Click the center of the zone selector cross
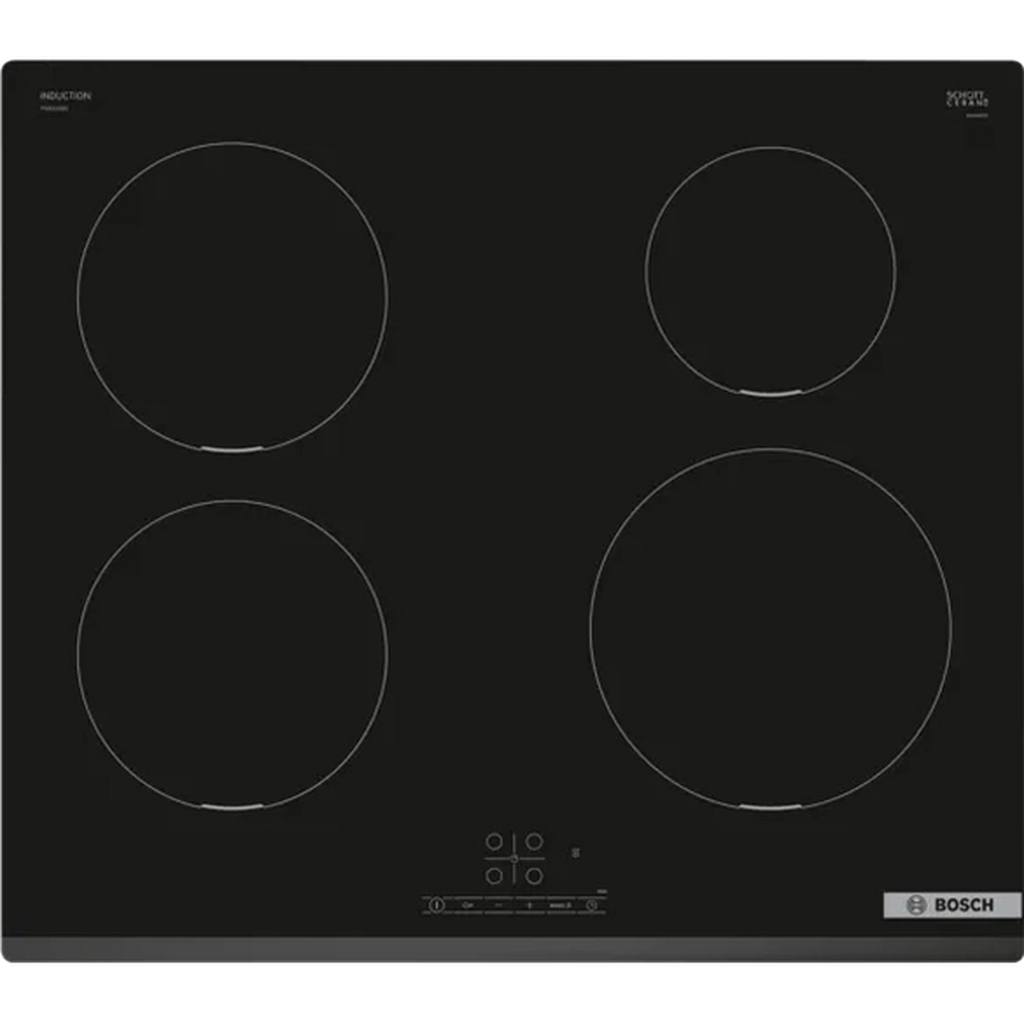The image size is (1024, 1024). click(514, 859)
